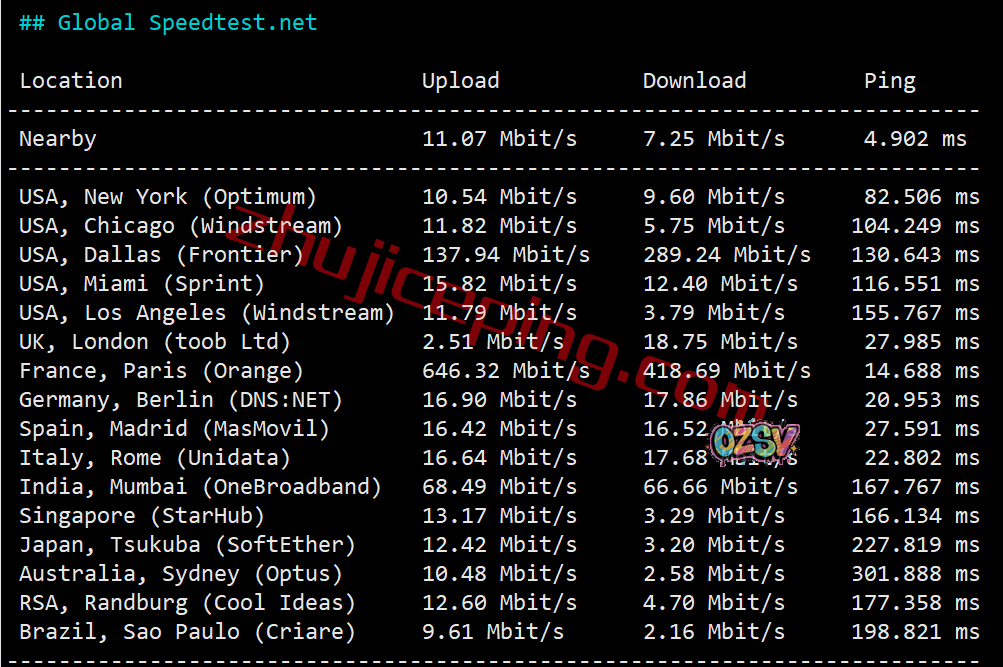The image size is (1003, 667).
Task: Click Japan, Tsukuba (SoftEther) row
Action: [x=499, y=545]
